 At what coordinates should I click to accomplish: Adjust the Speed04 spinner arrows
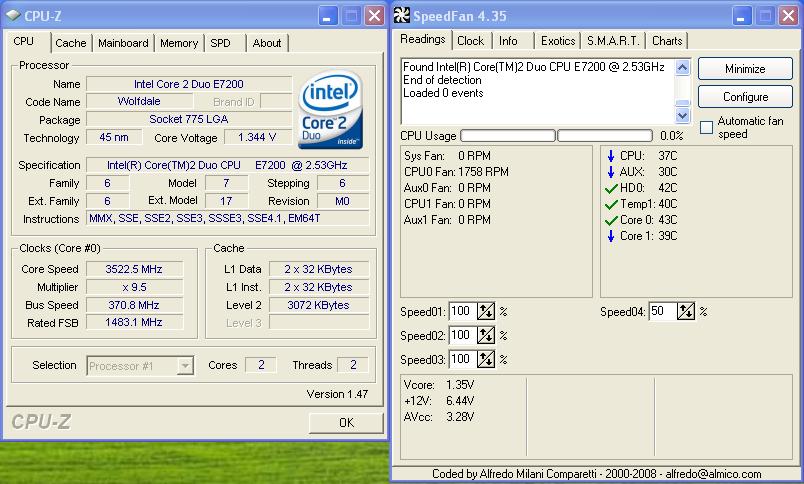[686, 312]
